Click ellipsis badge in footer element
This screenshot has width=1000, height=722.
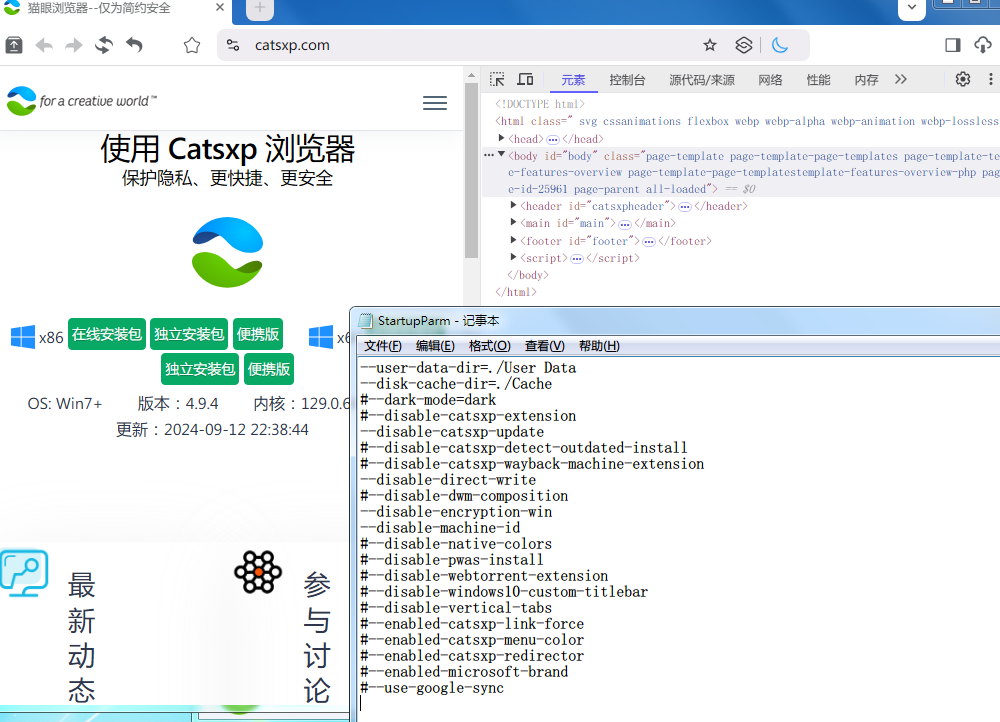click(x=649, y=241)
